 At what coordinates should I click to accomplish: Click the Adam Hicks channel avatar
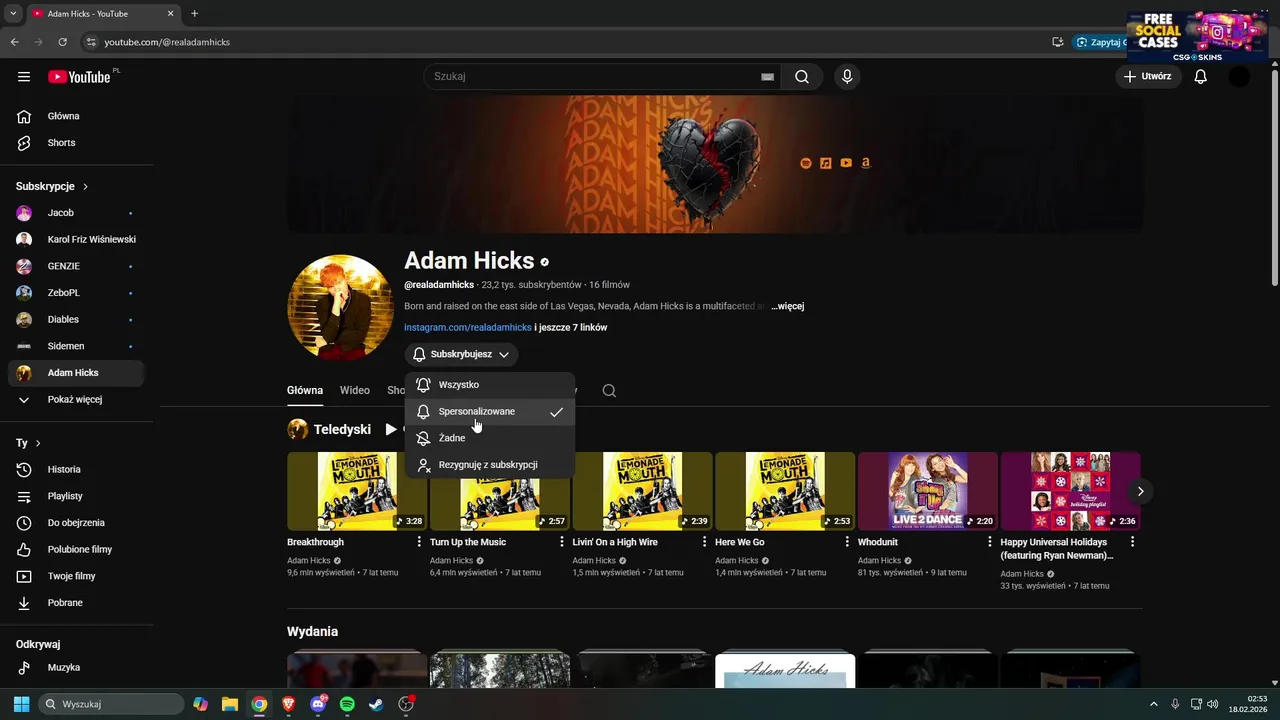click(340, 307)
